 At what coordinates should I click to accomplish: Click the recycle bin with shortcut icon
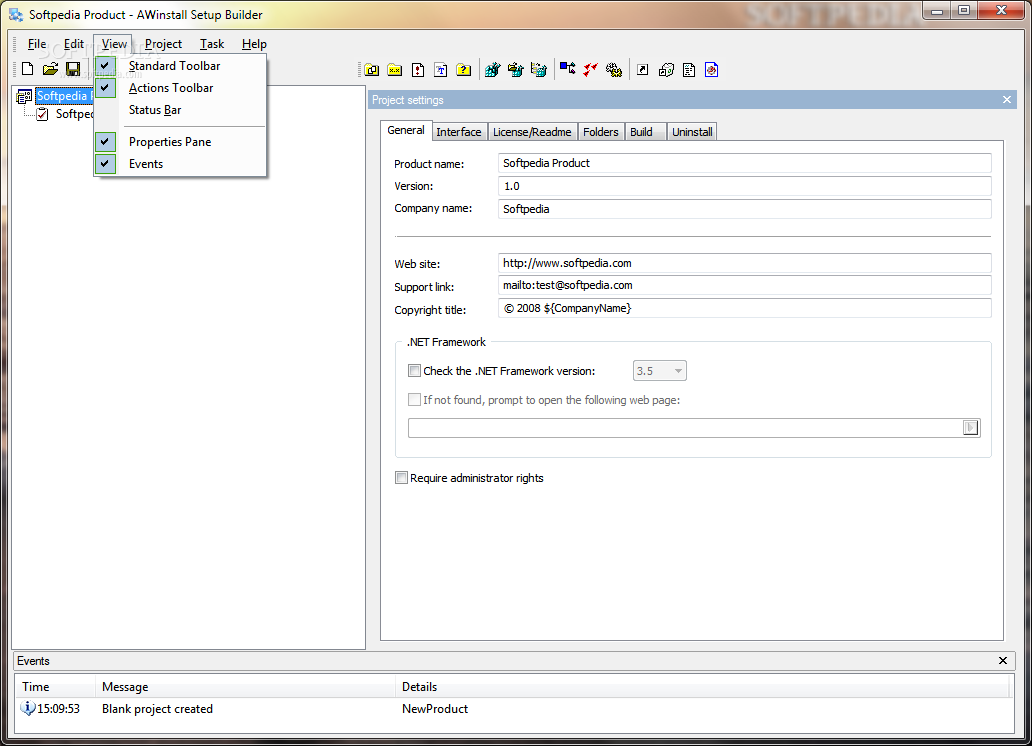point(666,70)
